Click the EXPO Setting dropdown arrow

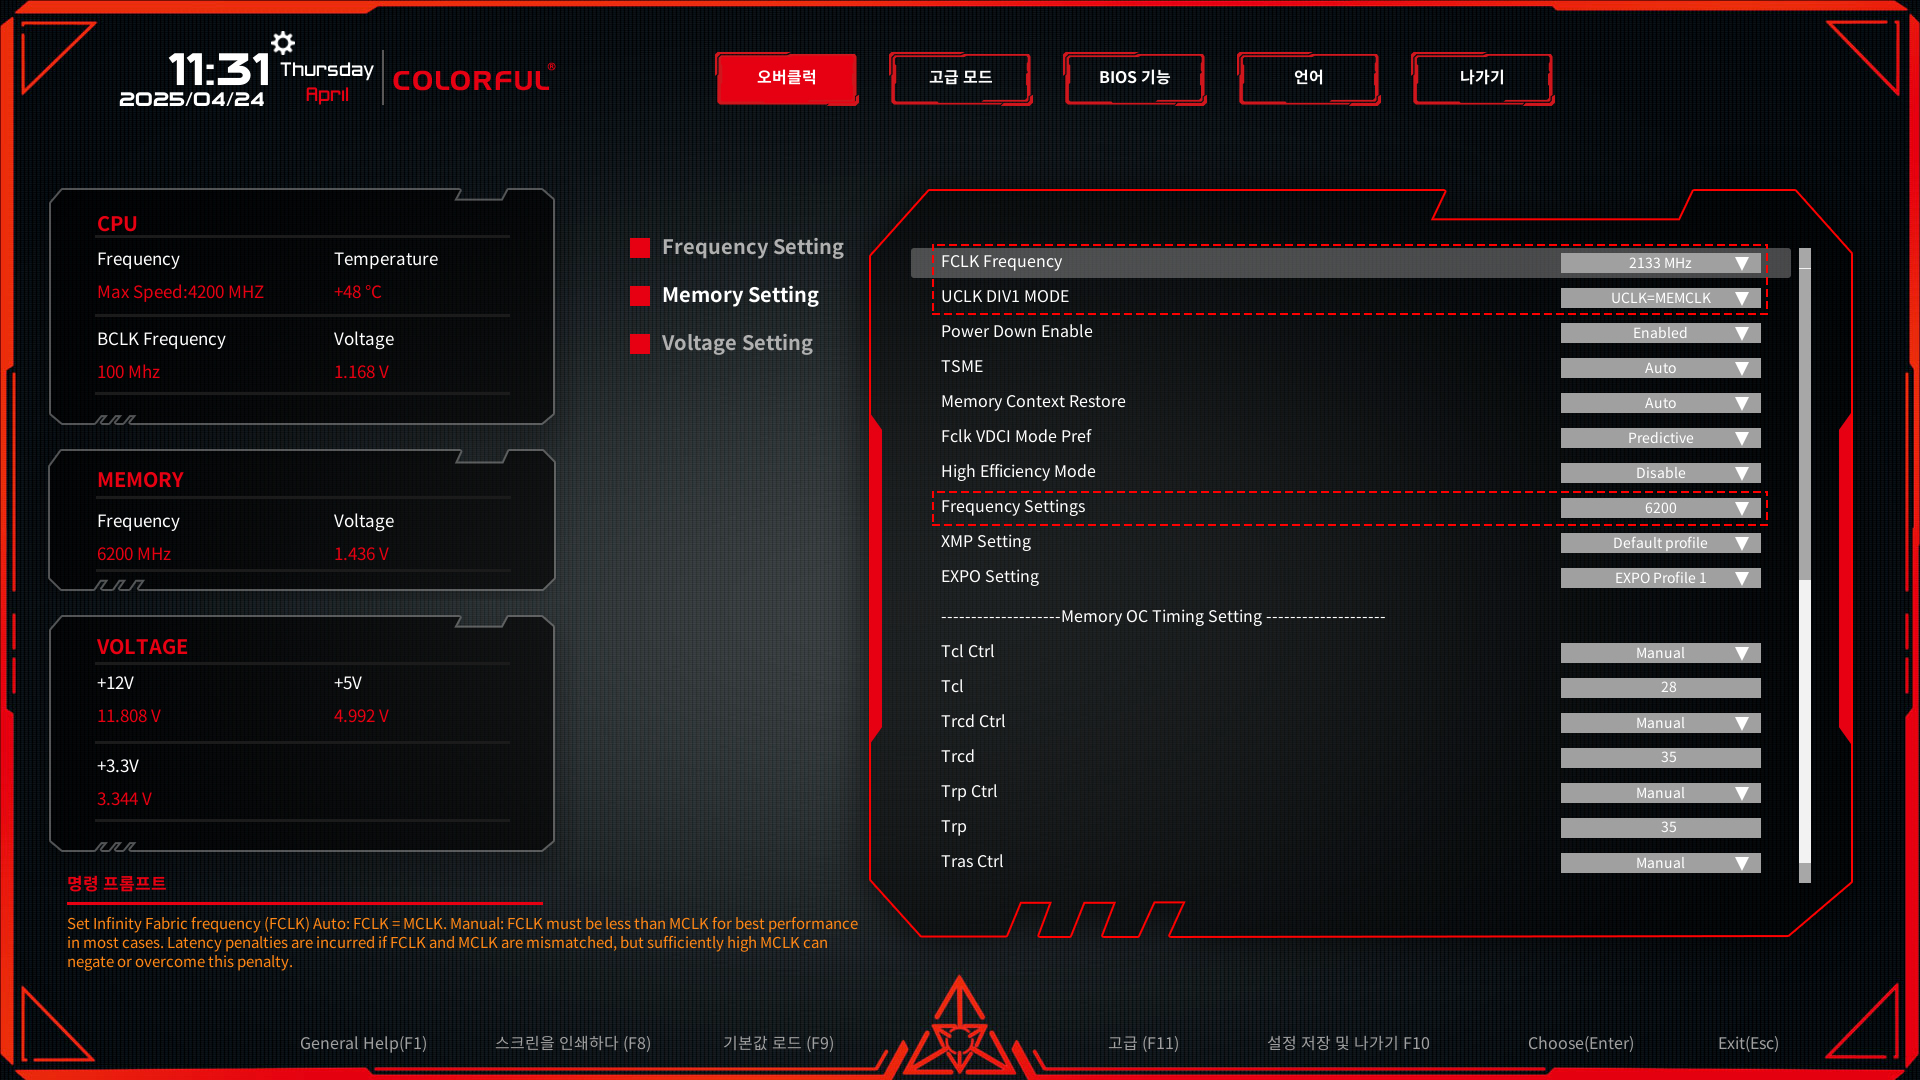(1742, 578)
